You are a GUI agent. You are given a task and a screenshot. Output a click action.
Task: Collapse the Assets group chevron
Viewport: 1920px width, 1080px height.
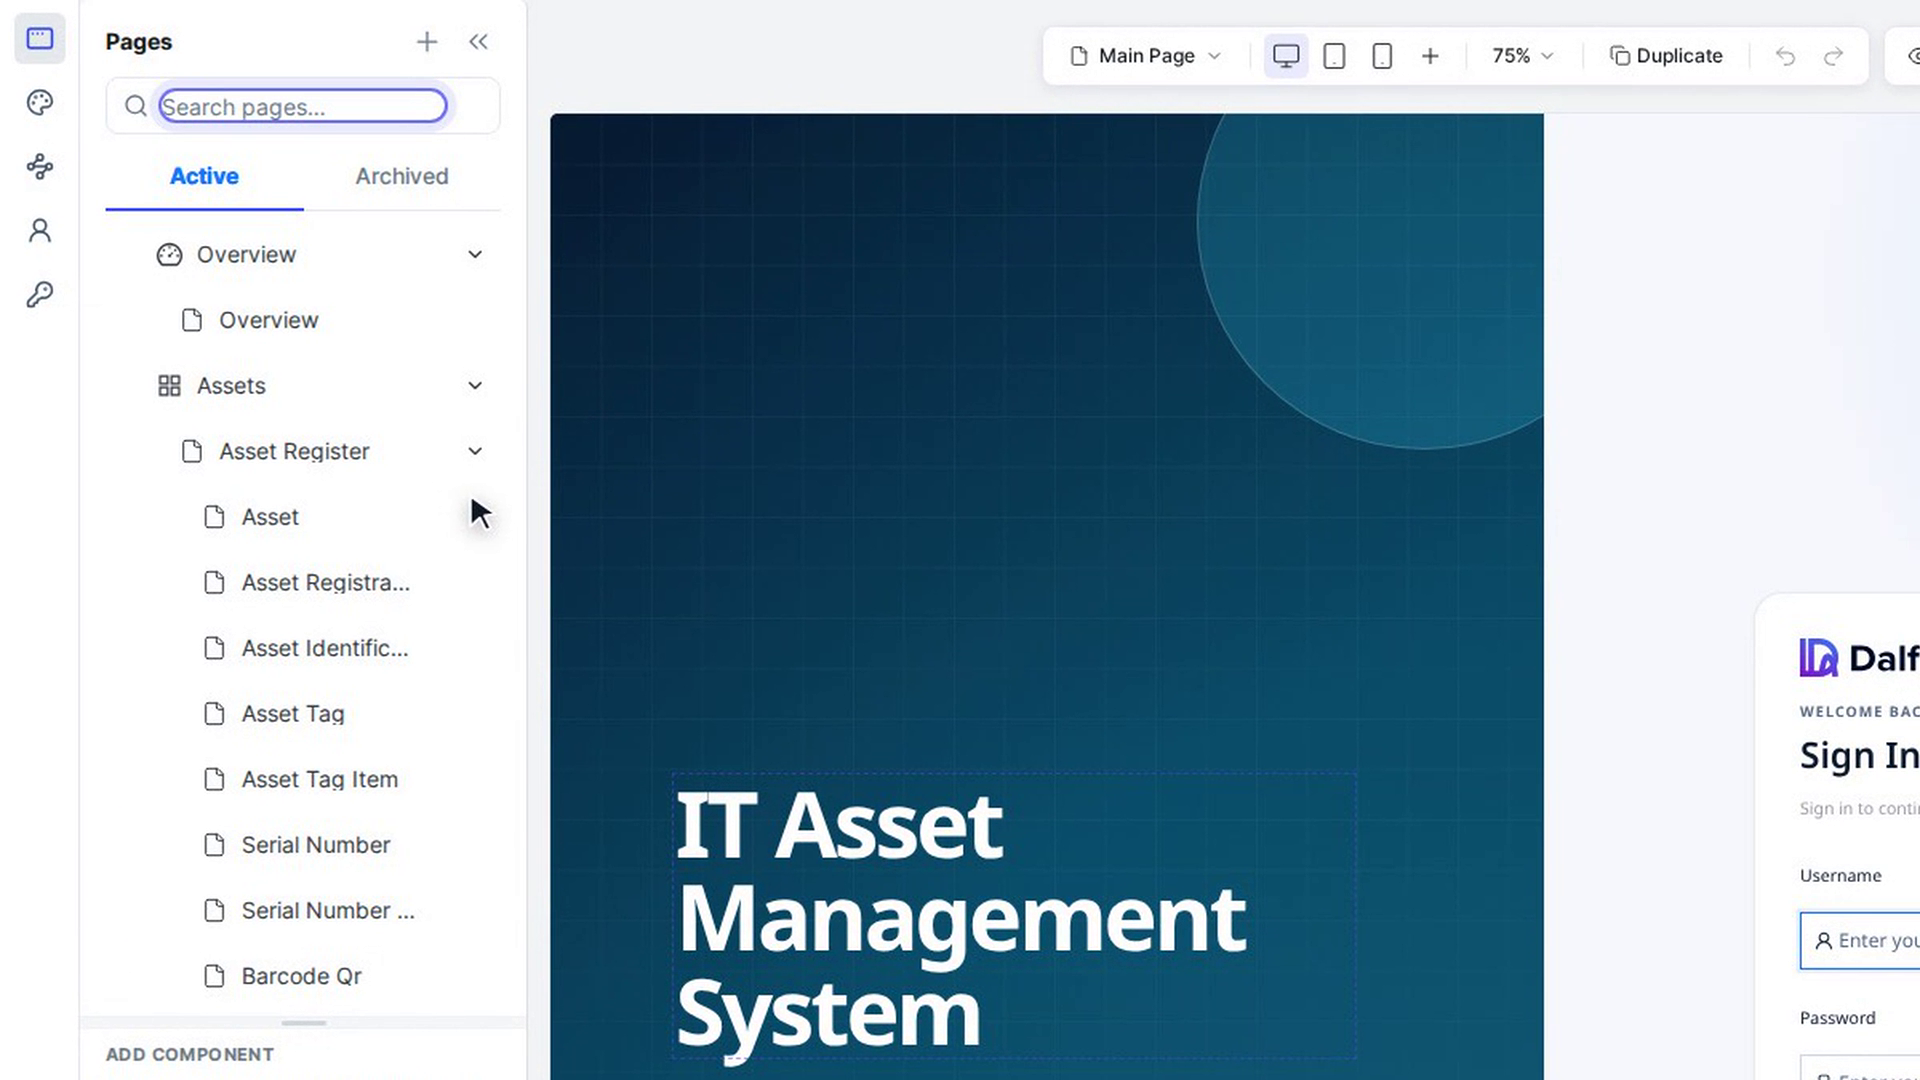click(x=475, y=386)
